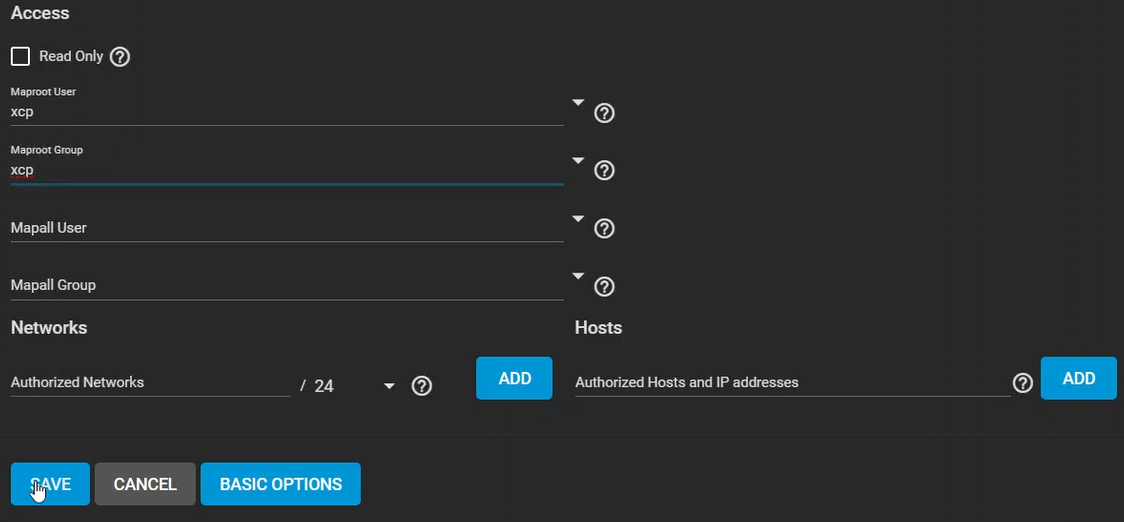Show help for Authorized Hosts field
The image size is (1124, 522).
coord(1022,383)
